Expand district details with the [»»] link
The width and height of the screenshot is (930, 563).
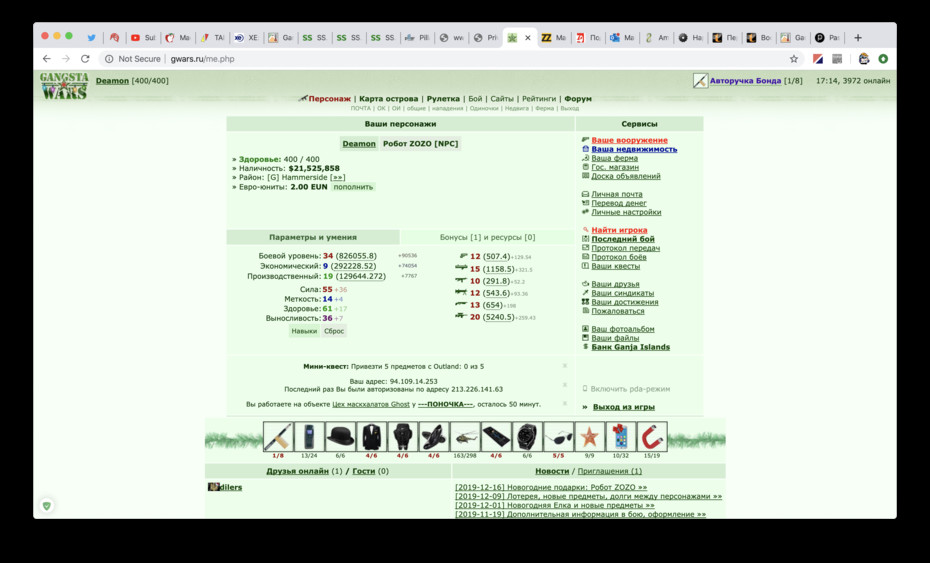[337, 177]
